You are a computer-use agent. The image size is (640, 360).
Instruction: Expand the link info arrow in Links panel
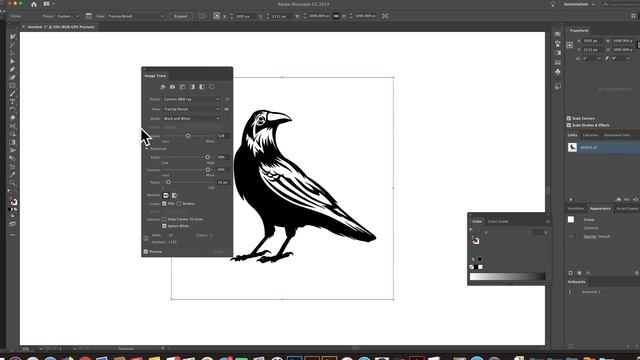[x=571, y=199]
